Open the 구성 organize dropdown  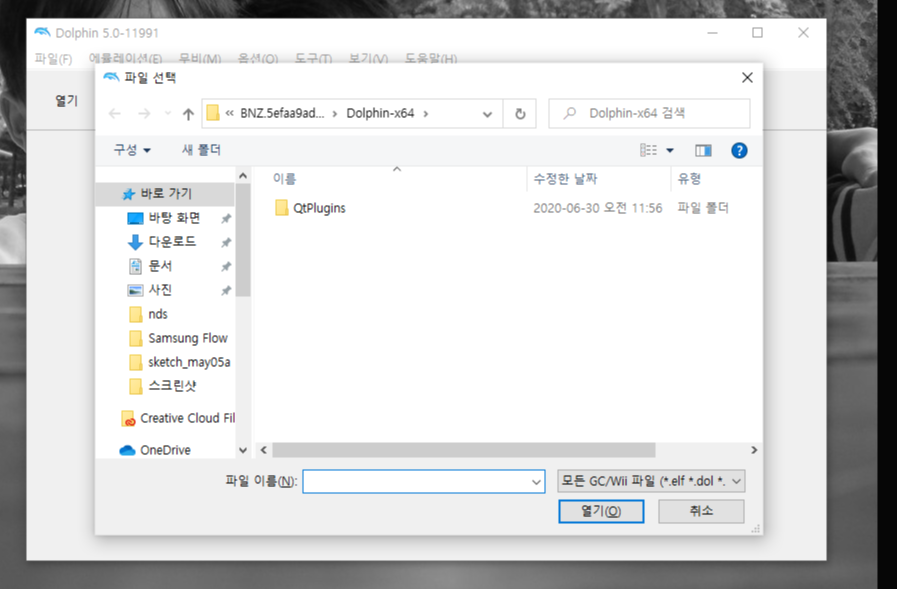click(x=132, y=150)
